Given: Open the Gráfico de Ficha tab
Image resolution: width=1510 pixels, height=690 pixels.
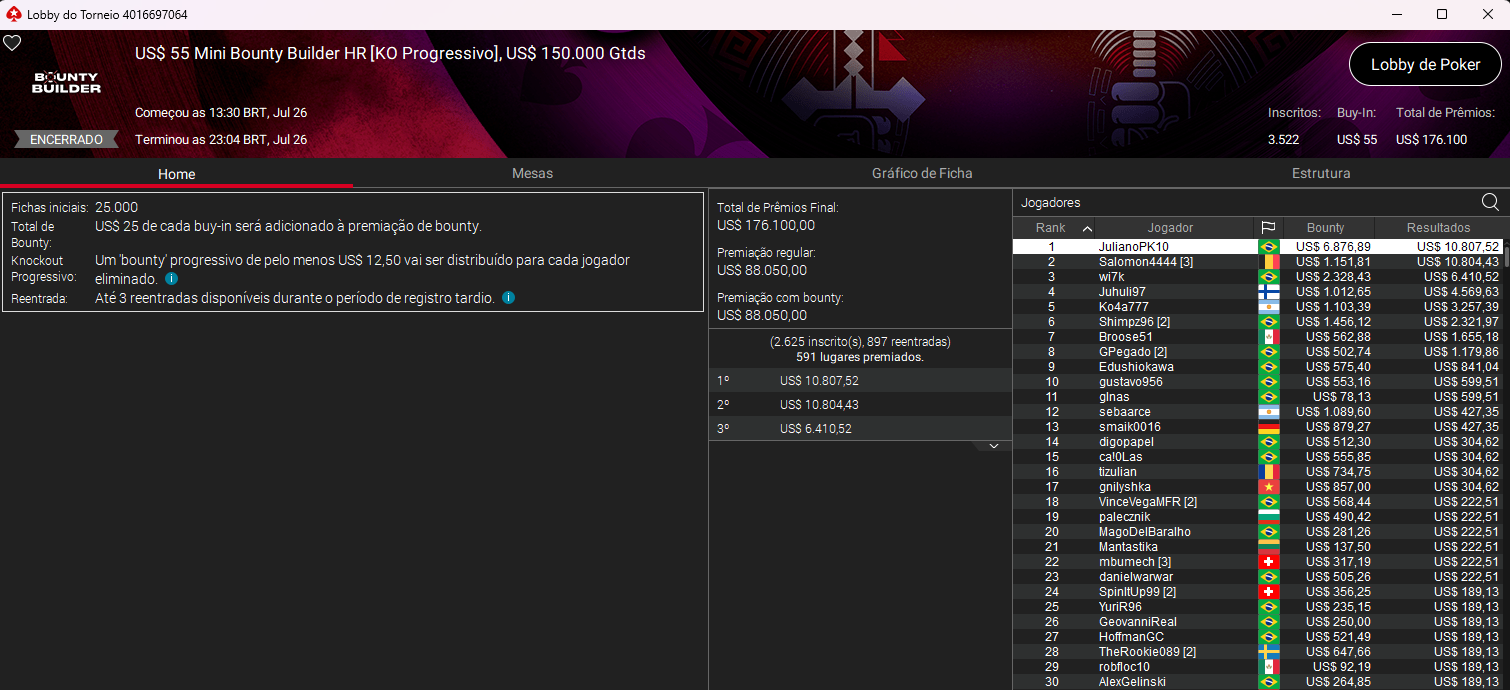Looking at the screenshot, I should coord(922,173).
